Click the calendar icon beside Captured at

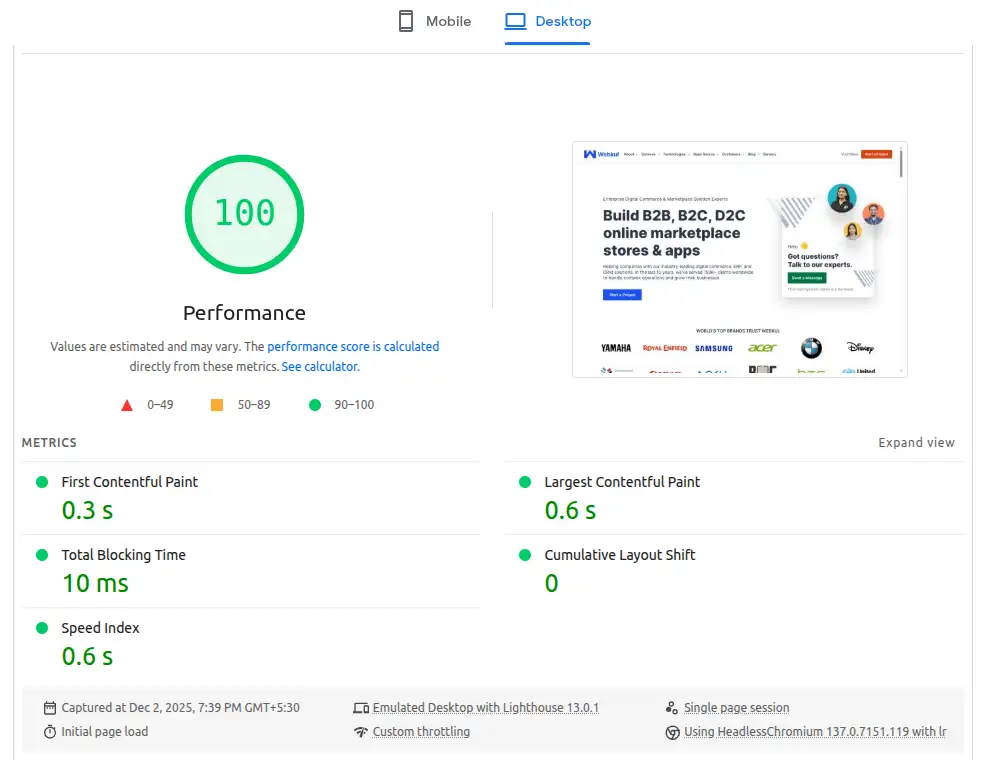pyautogui.click(x=50, y=708)
